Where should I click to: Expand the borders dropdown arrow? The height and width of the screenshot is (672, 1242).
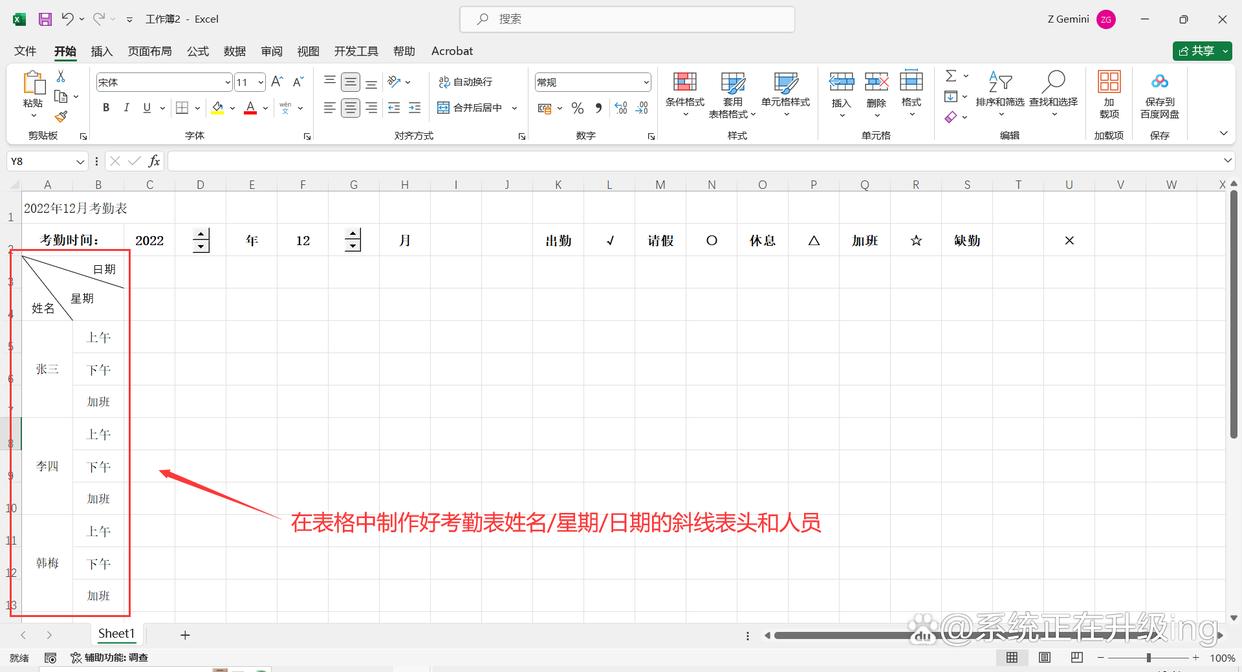point(197,108)
